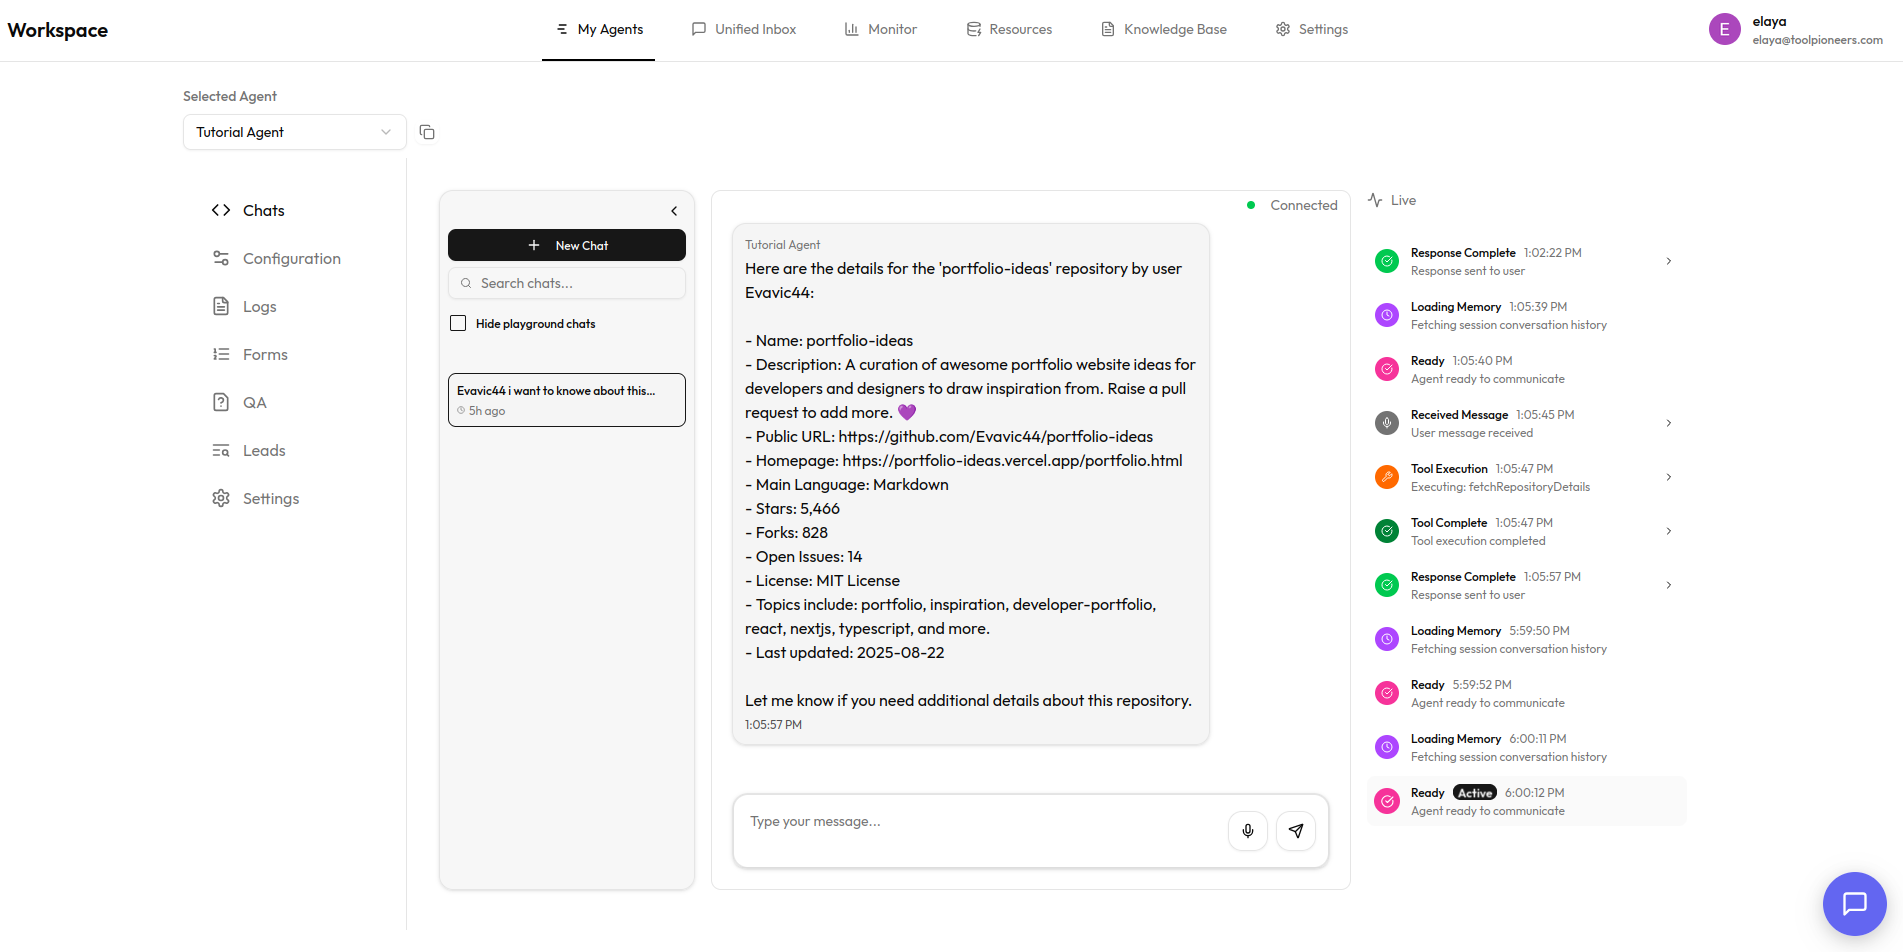The width and height of the screenshot is (1903, 952).
Task: Click the Live activity pulse icon
Action: (1375, 200)
